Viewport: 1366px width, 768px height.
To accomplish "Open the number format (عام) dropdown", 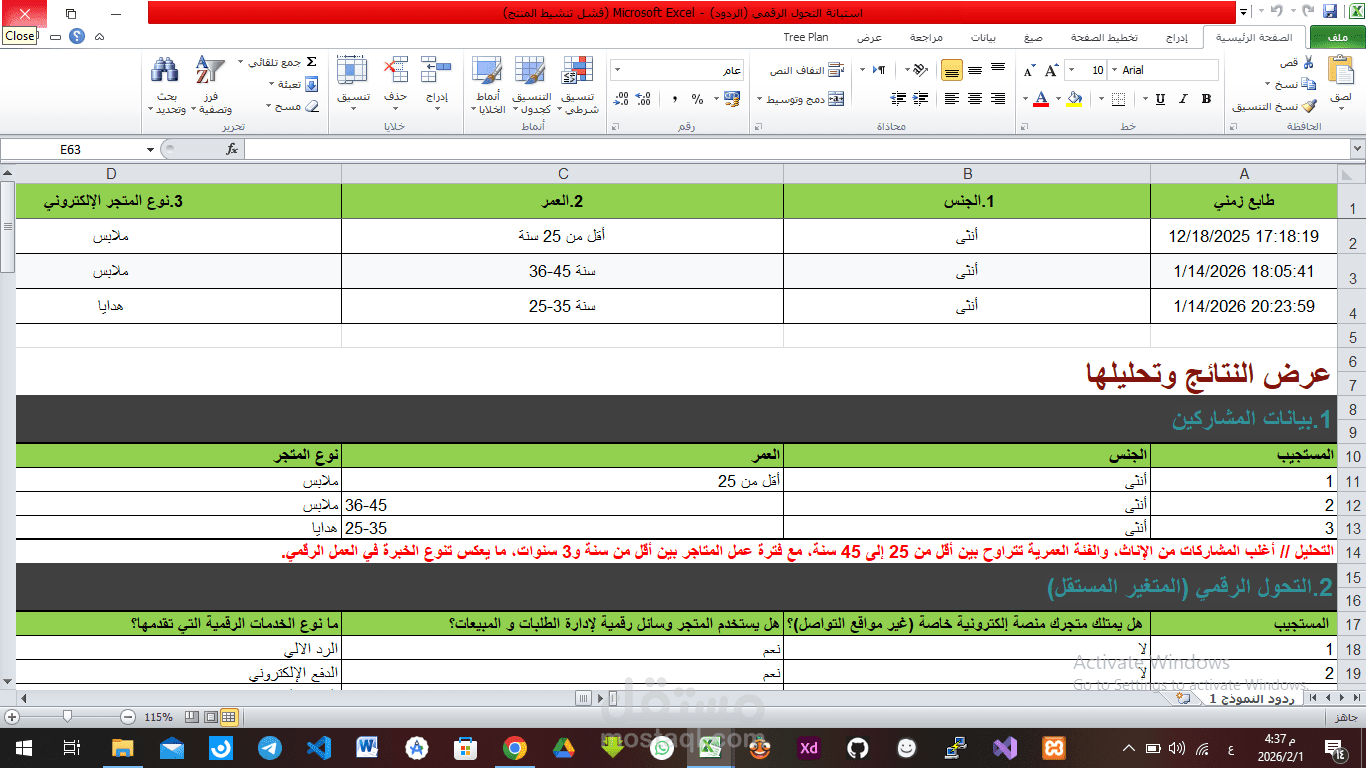I will 616,70.
